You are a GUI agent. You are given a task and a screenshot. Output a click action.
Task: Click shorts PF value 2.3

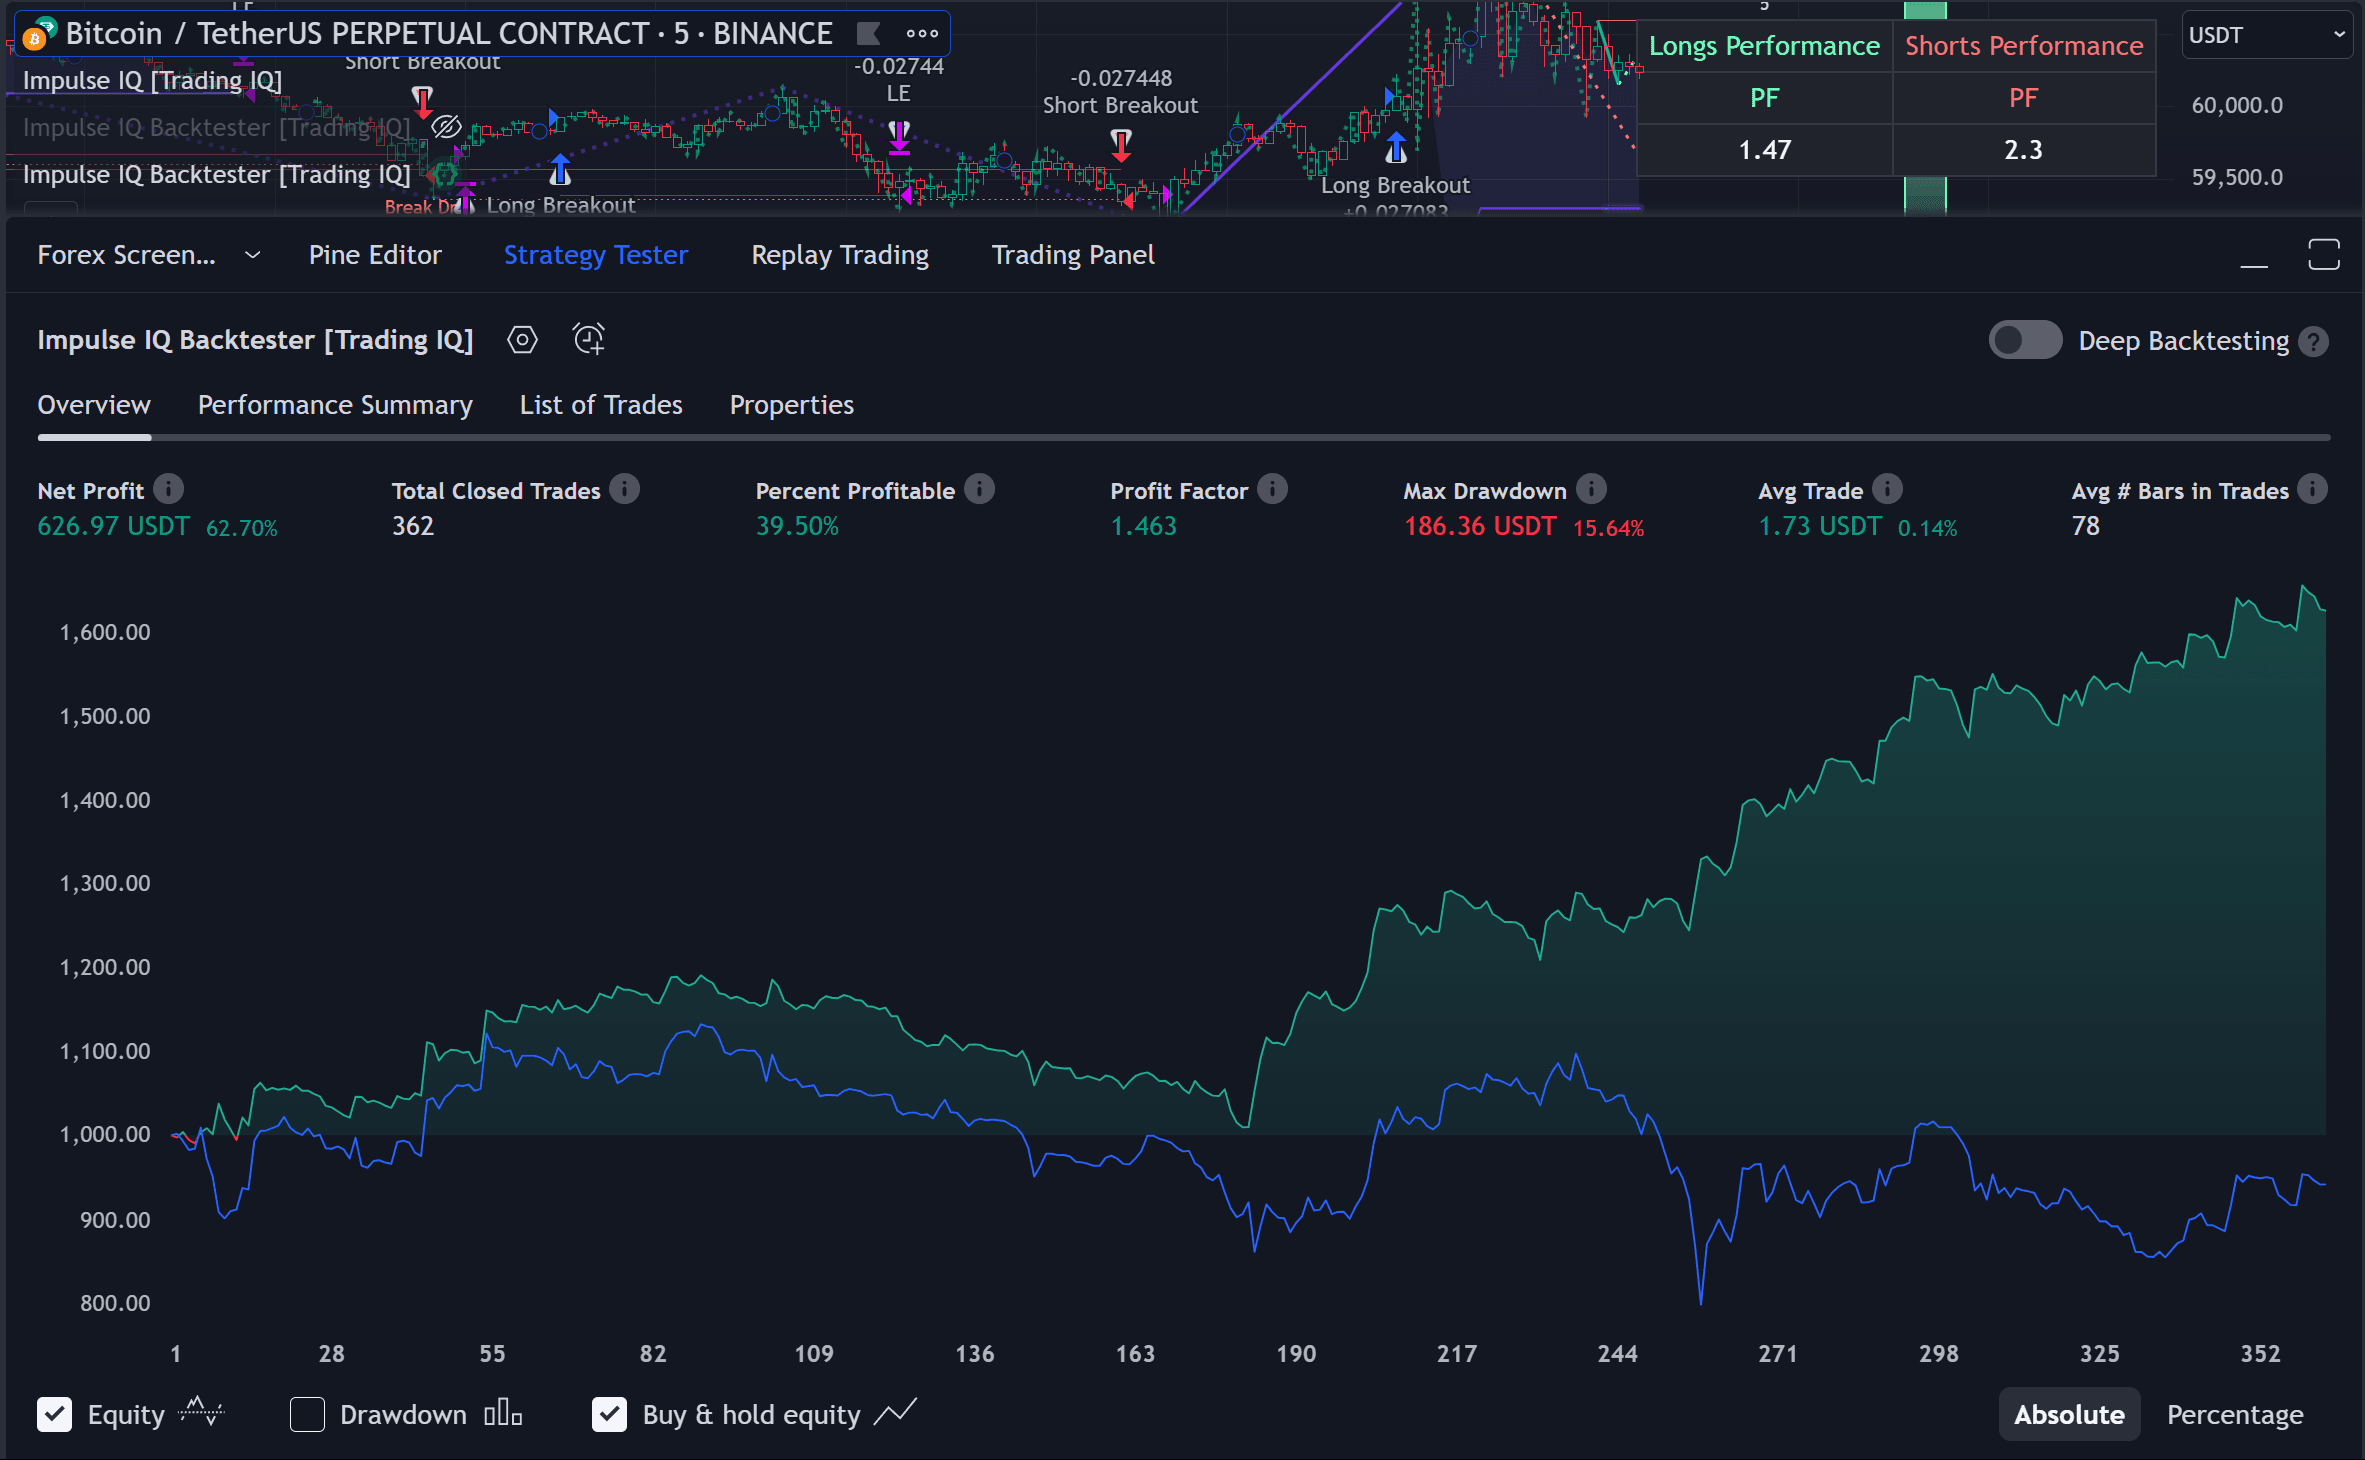pyautogui.click(x=2023, y=150)
